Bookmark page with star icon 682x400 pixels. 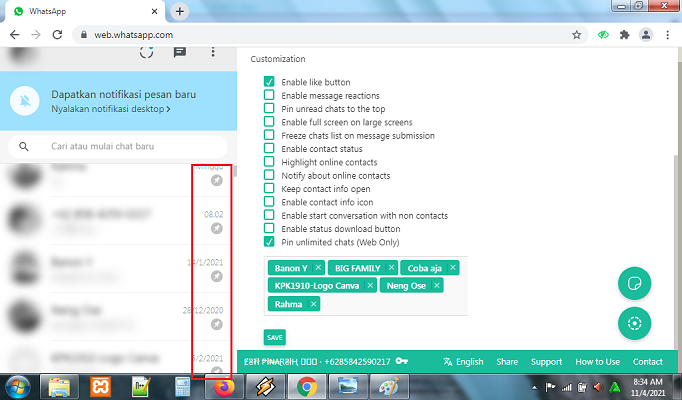tap(577, 35)
